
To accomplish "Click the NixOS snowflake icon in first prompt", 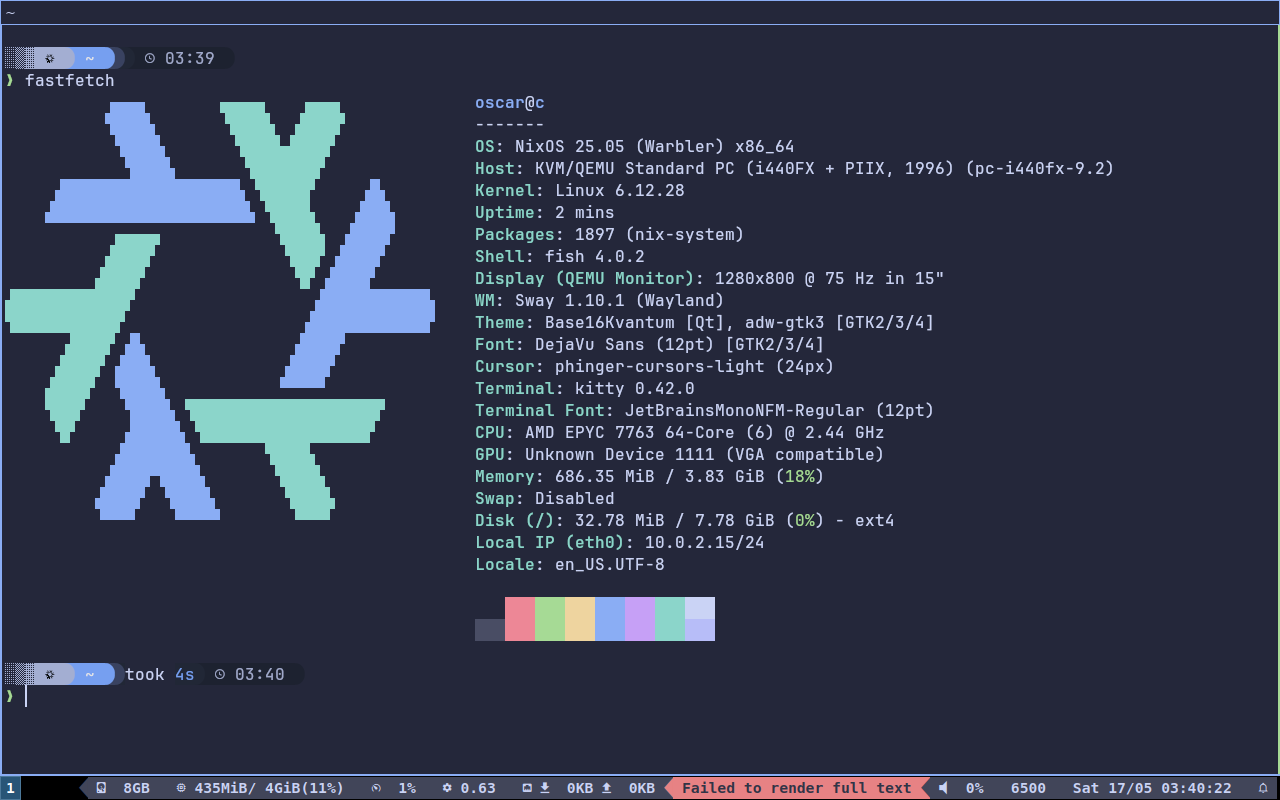I will tap(50, 58).
